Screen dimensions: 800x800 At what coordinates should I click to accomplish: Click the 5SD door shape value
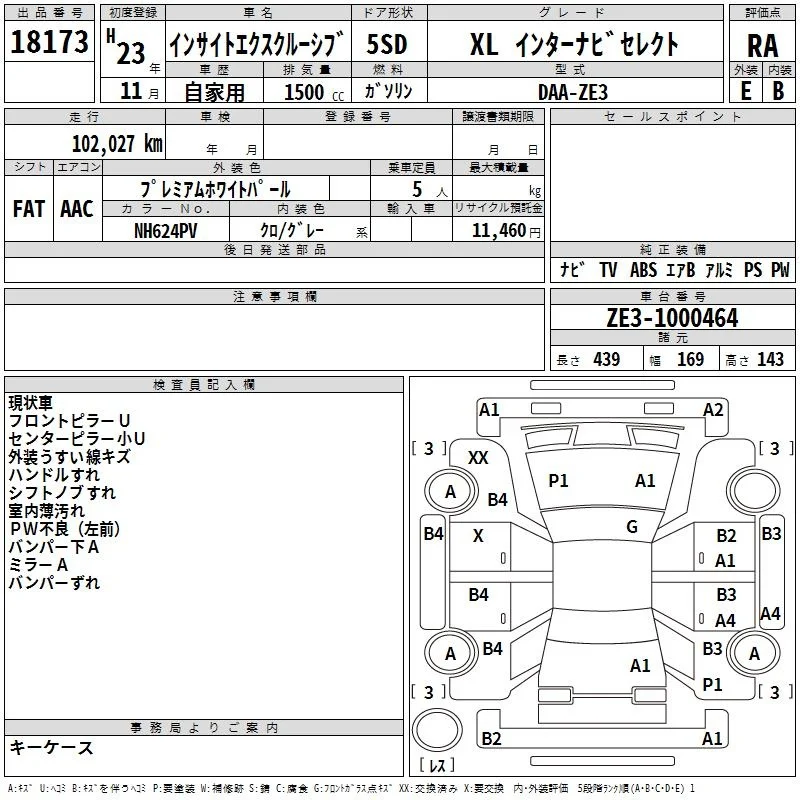click(387, 44)
